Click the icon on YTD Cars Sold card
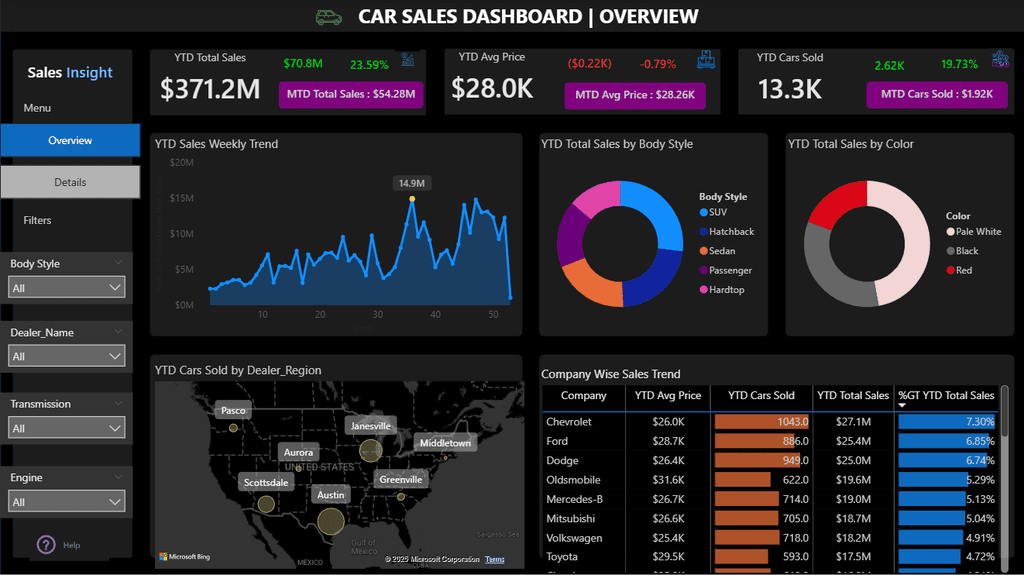Viewport: 1024px width, 575px height. coord(999,60)
